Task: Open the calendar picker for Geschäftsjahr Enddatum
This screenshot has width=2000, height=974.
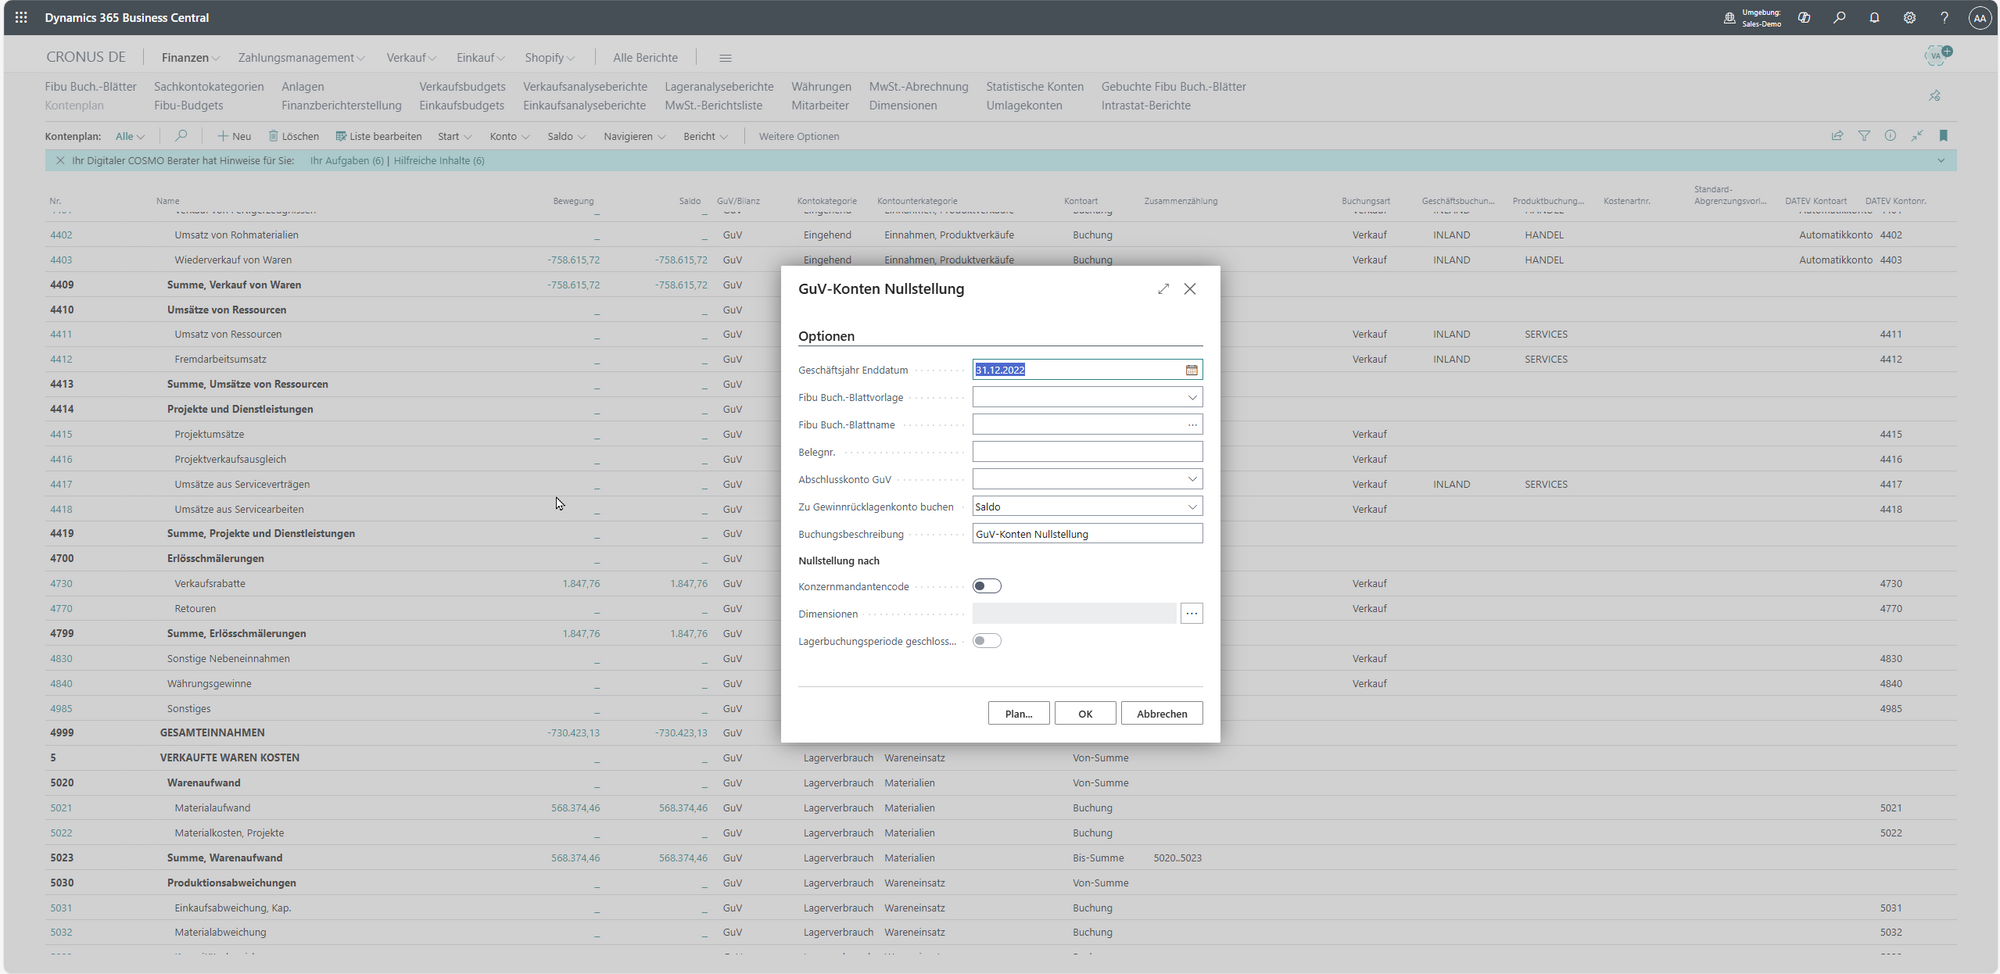Action: [x=1191, y=370]
